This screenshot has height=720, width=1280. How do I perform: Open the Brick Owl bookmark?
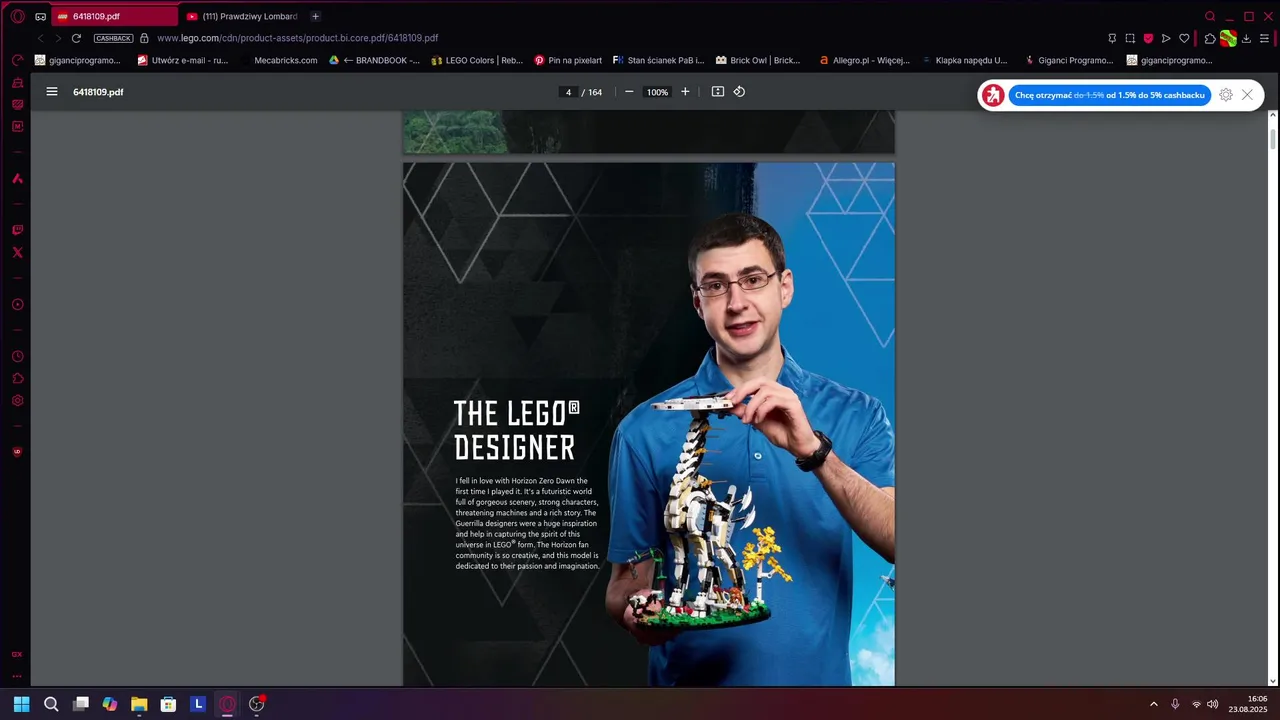(x=758, y=60)
